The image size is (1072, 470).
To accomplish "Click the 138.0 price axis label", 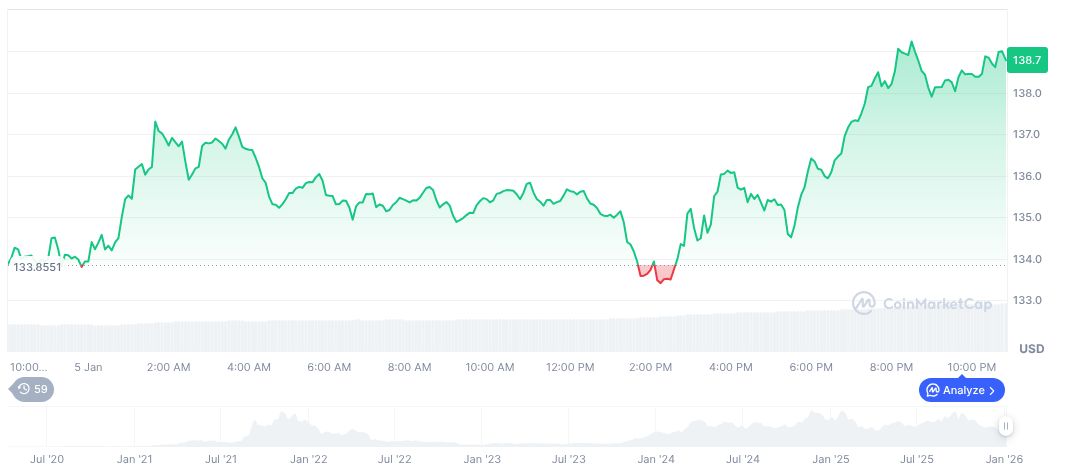I will point(1027,93).
